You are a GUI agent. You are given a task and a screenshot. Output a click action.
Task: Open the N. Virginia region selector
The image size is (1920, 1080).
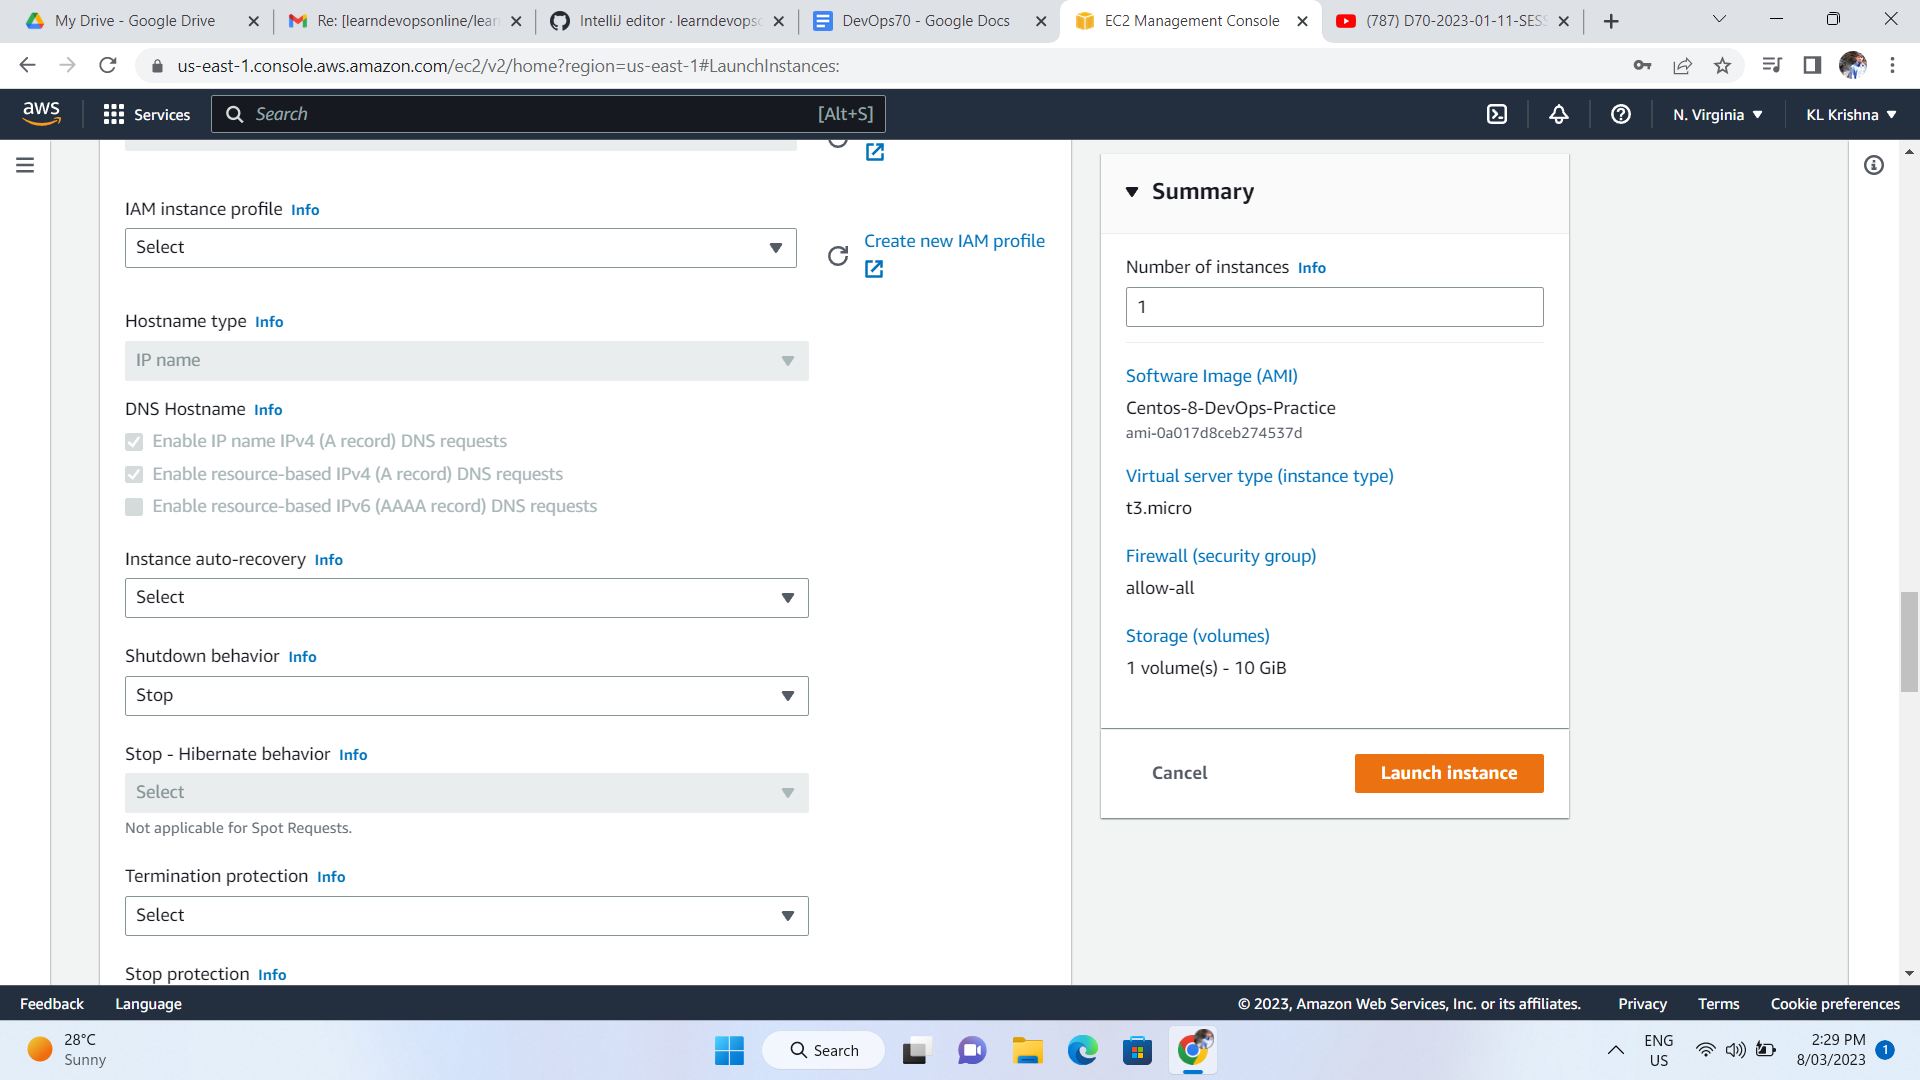coord(1716,114)
